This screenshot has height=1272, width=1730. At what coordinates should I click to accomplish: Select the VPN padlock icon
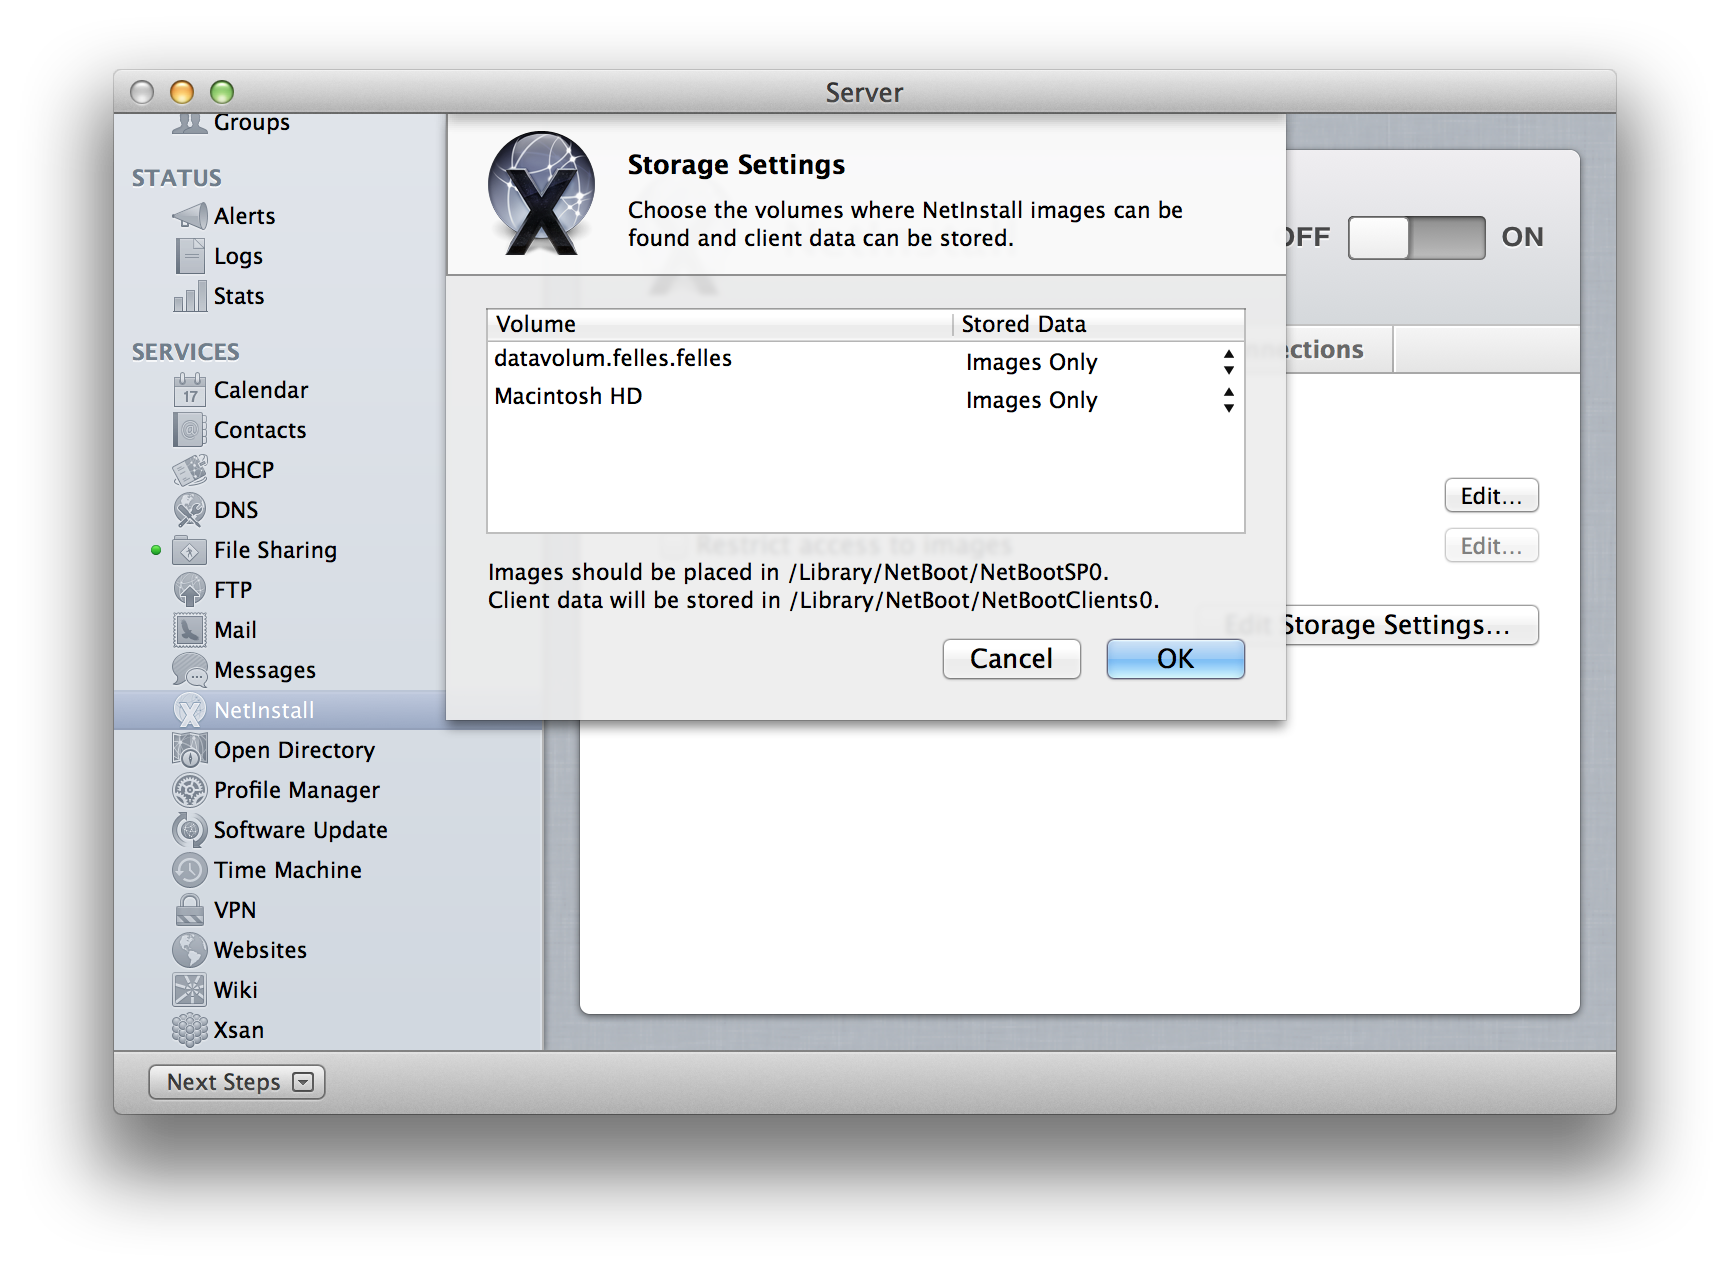190,910
